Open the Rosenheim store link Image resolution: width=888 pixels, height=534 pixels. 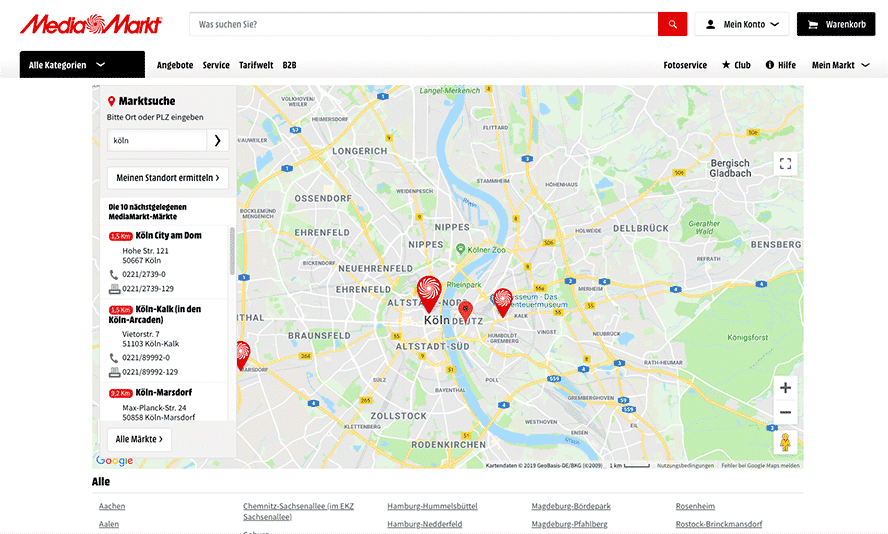tap(695, 506)
